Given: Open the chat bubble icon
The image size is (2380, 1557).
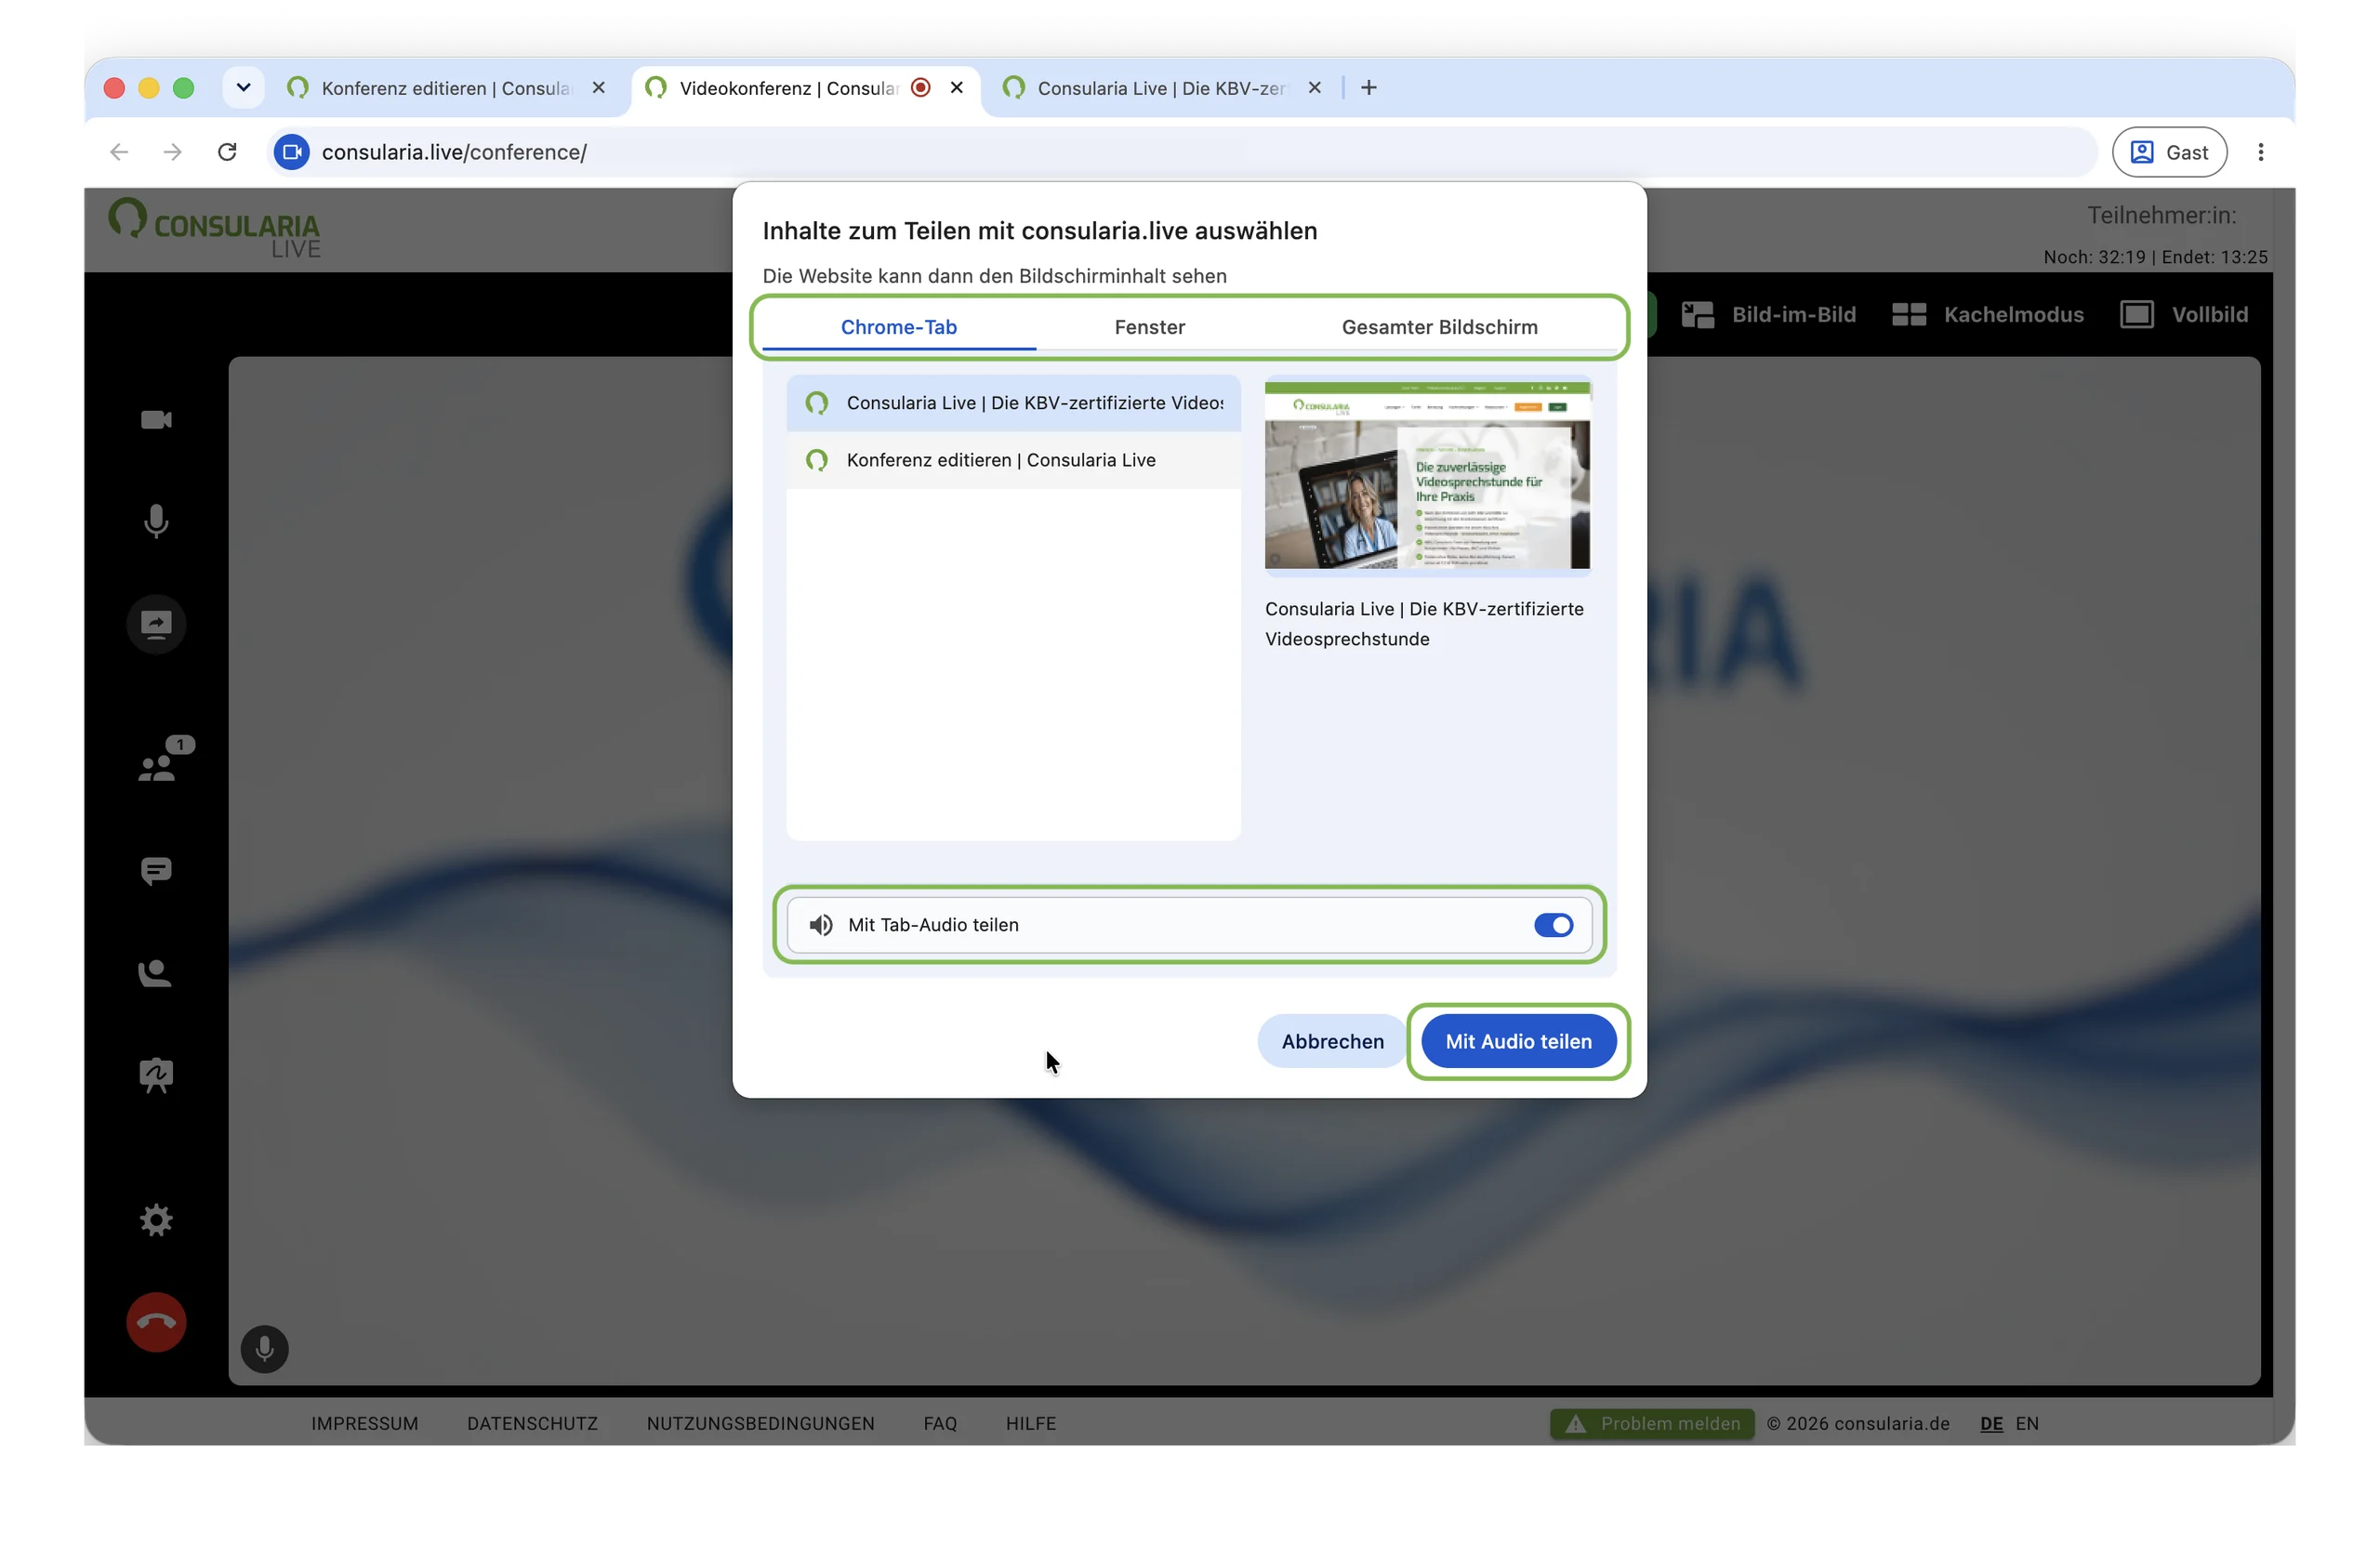Looking at the screenshot, I should (x=156, y=871).
